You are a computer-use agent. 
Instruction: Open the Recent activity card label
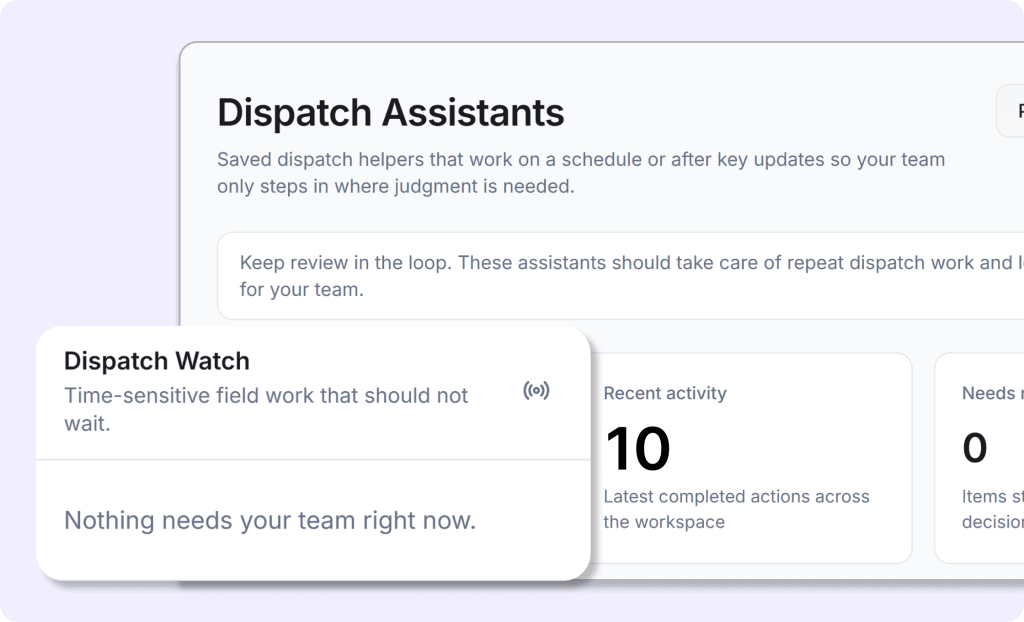click(x=665, y=393)
